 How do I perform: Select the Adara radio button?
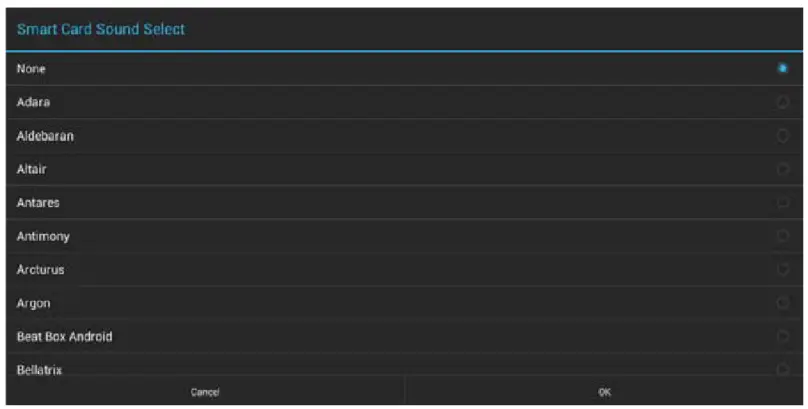[782, 102]
